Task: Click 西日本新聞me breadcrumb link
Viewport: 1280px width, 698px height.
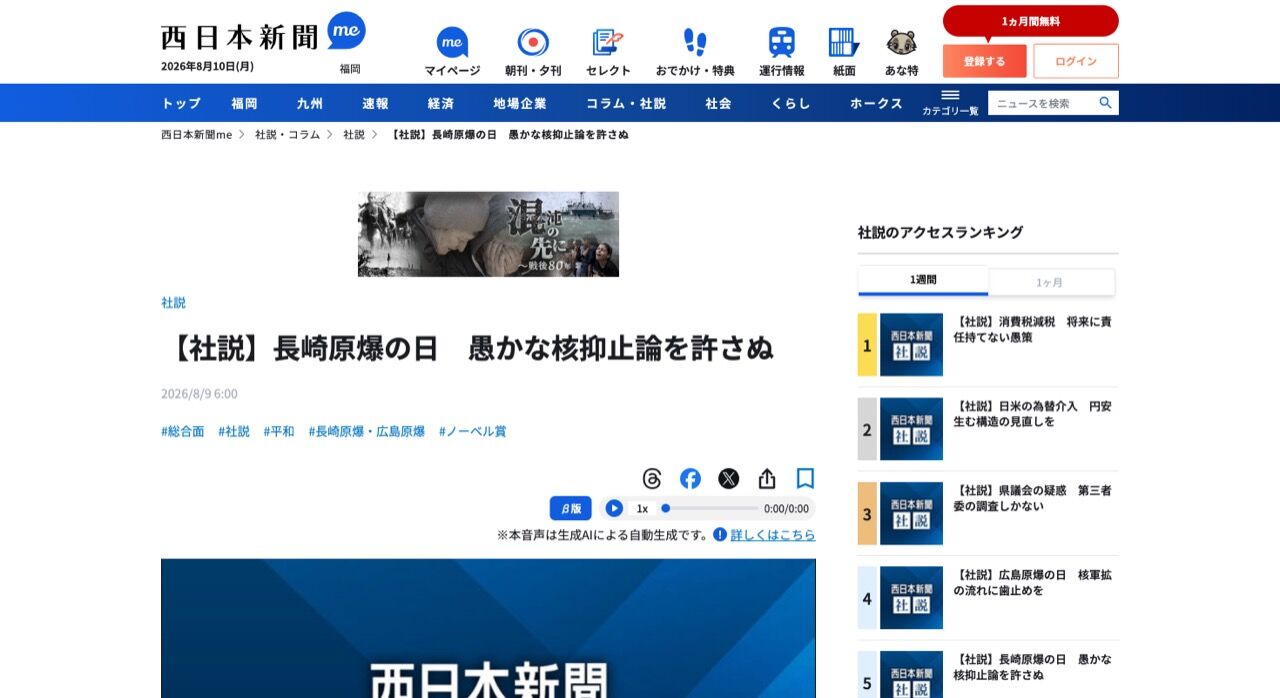Action: pos(197,134)
